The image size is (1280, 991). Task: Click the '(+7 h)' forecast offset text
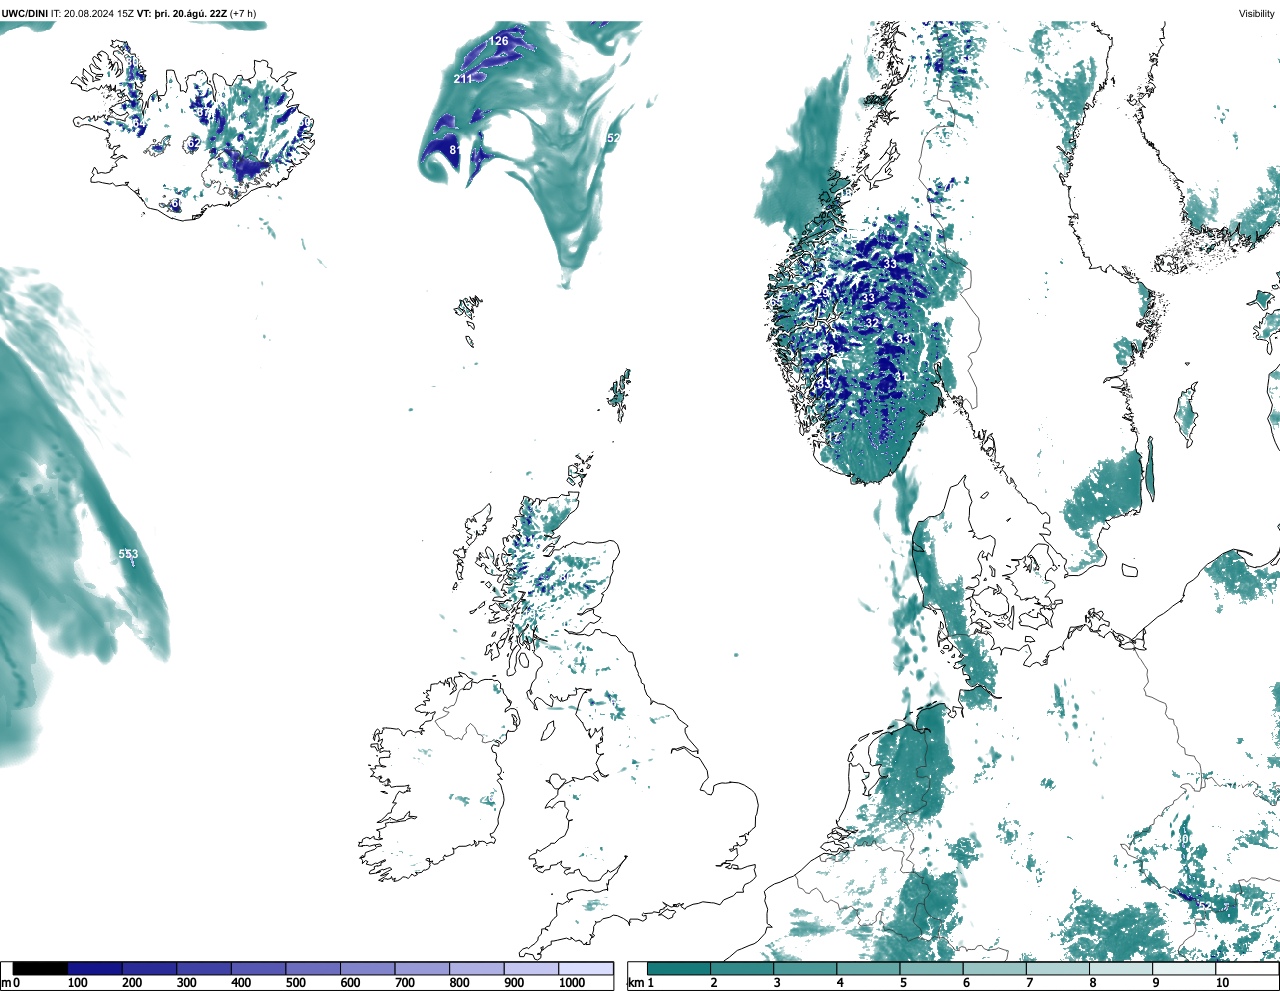coord(243,13)
